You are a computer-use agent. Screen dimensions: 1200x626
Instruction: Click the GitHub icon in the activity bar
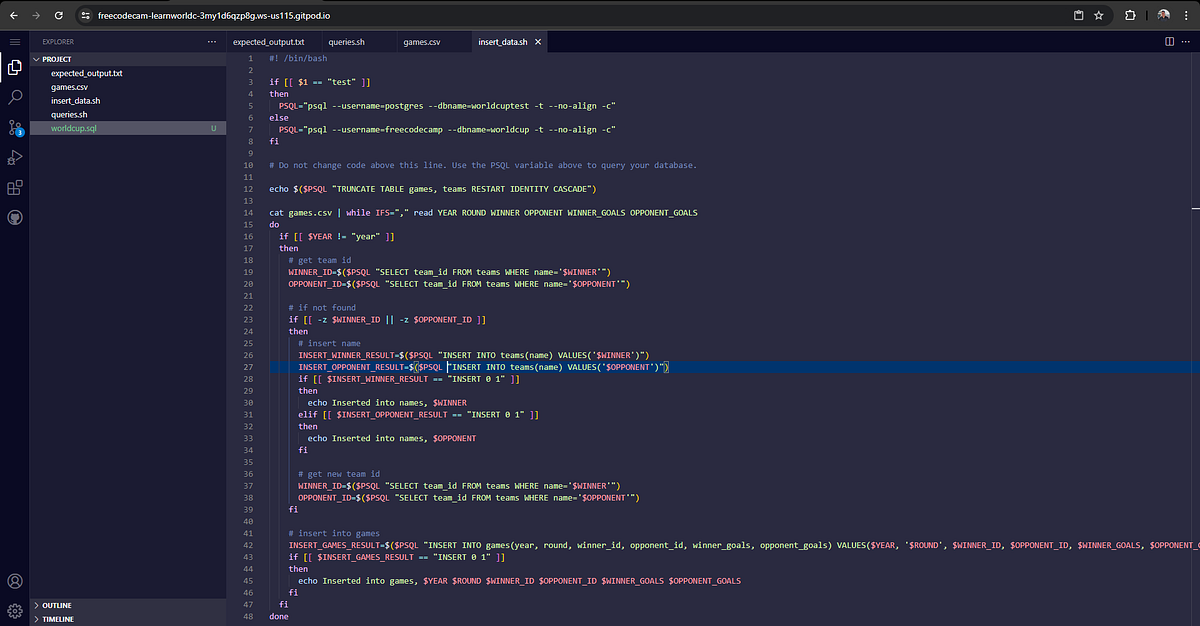[x=14, y=217]
